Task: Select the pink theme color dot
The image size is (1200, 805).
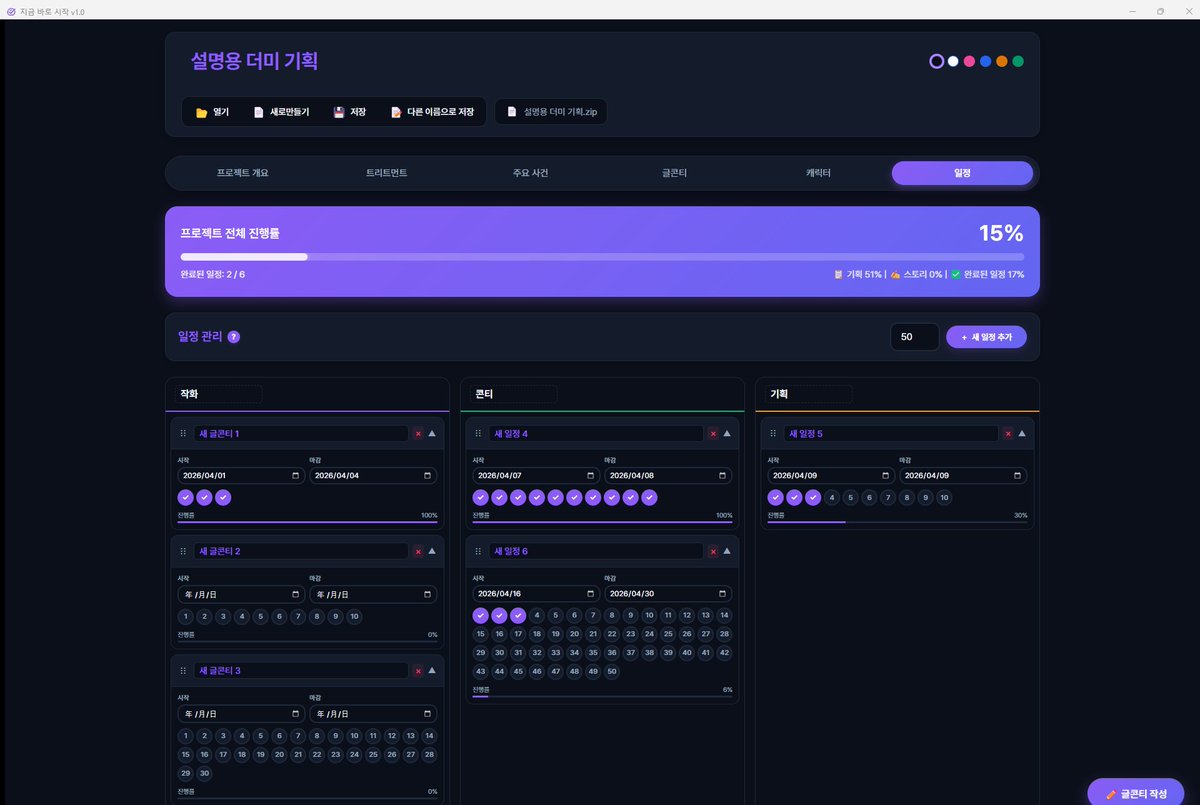Action: tap(969, 61)
